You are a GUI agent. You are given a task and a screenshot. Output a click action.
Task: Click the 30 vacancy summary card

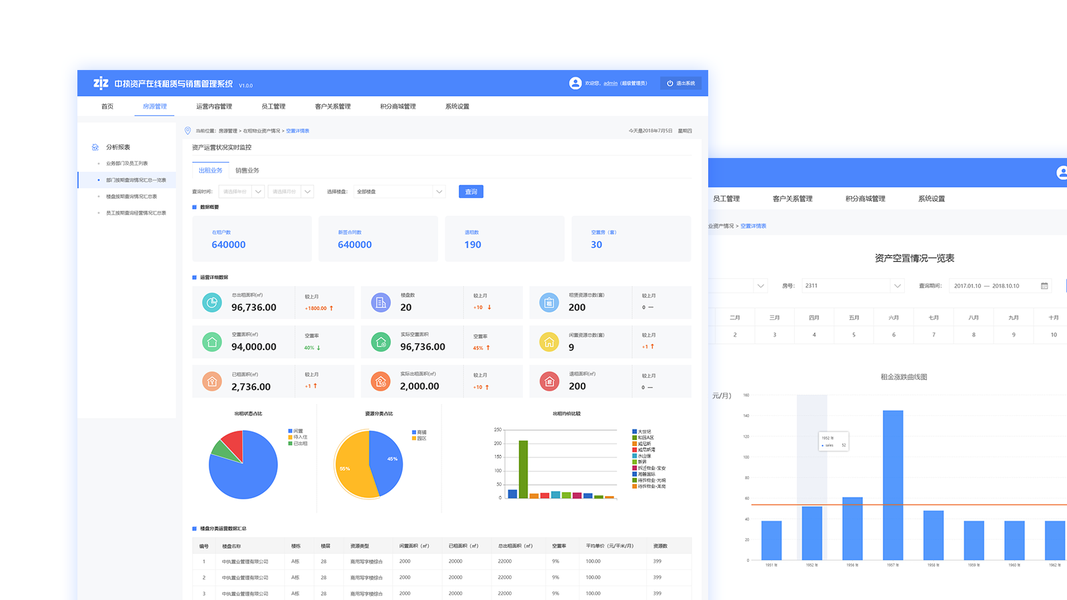[631, 239]
